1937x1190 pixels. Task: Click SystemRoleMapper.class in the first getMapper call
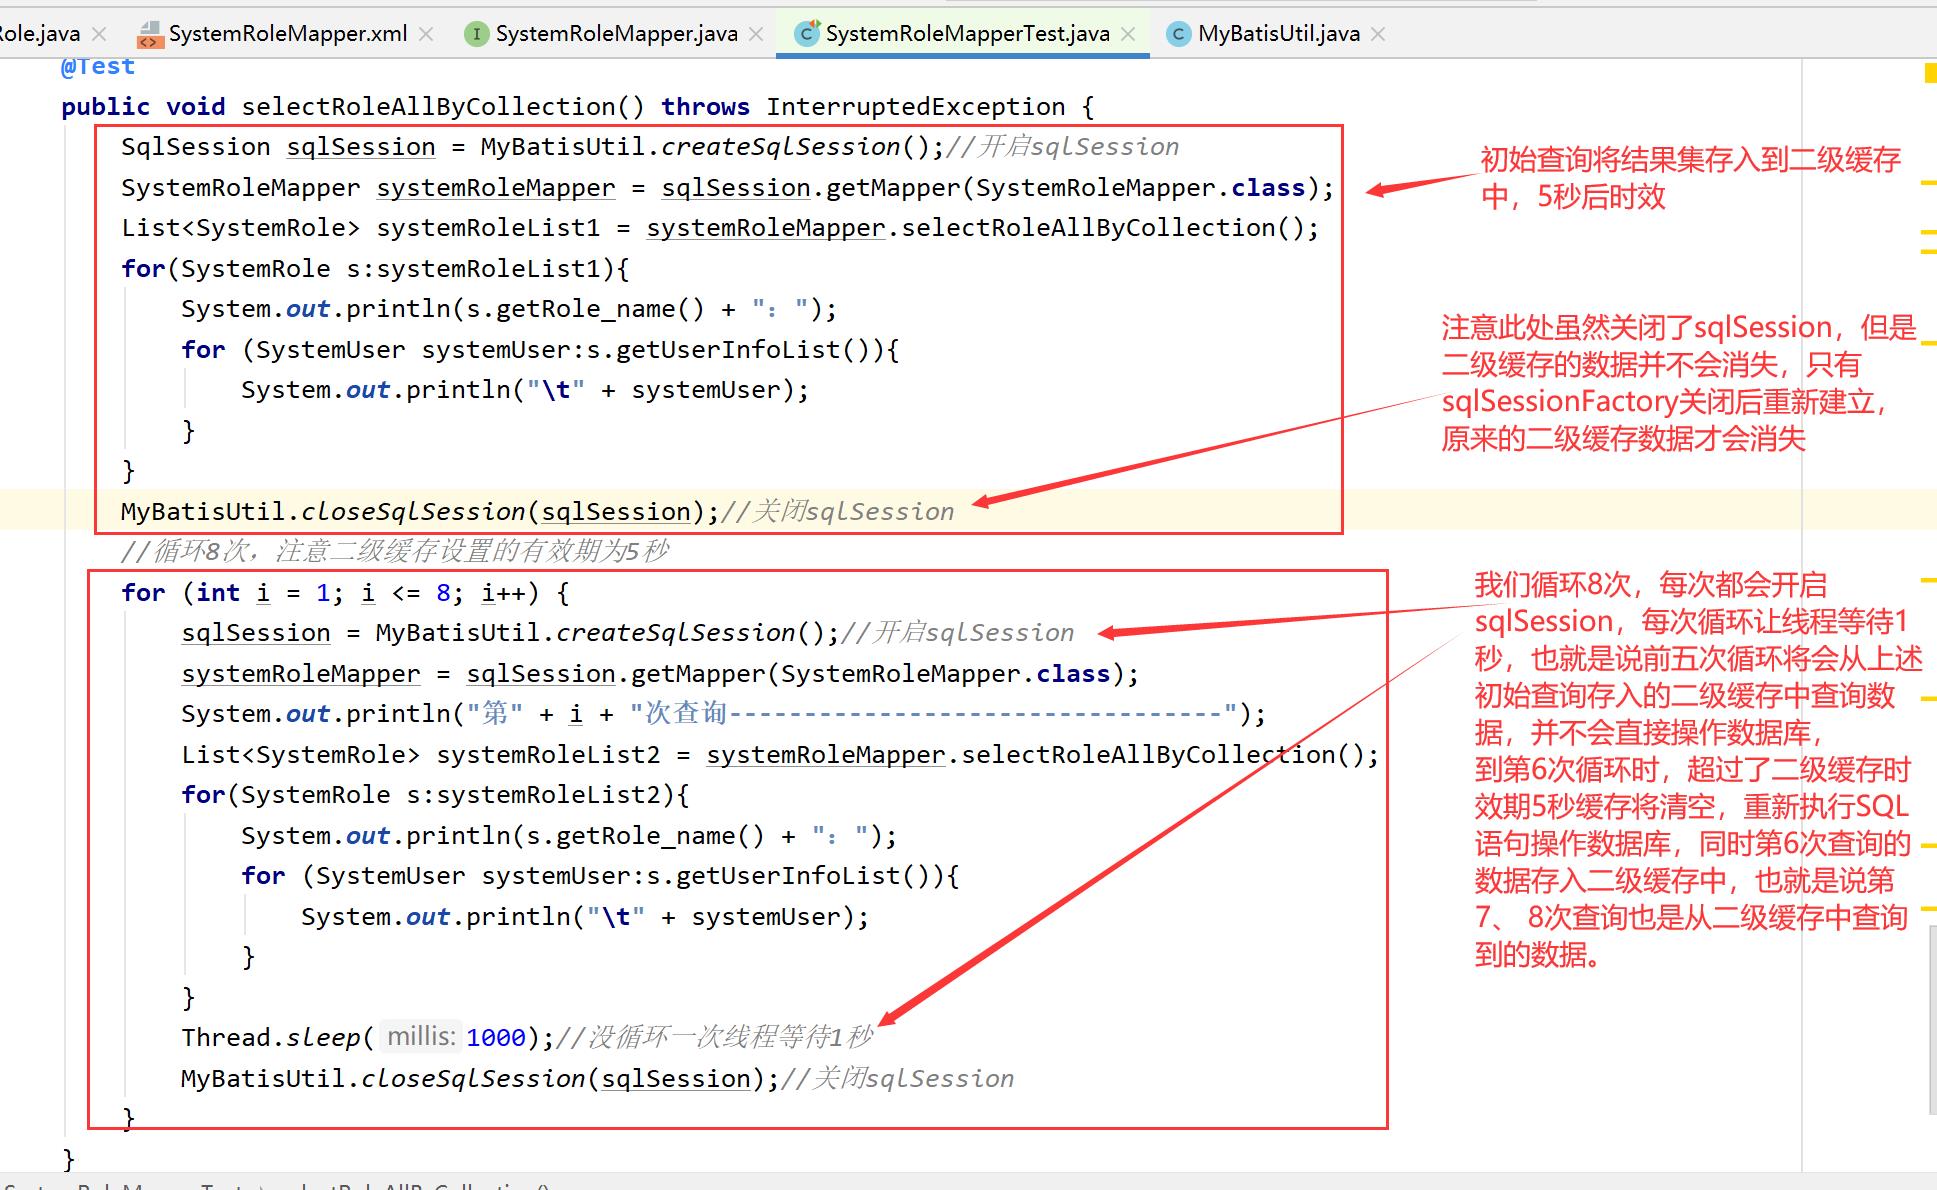(1140, 188)
